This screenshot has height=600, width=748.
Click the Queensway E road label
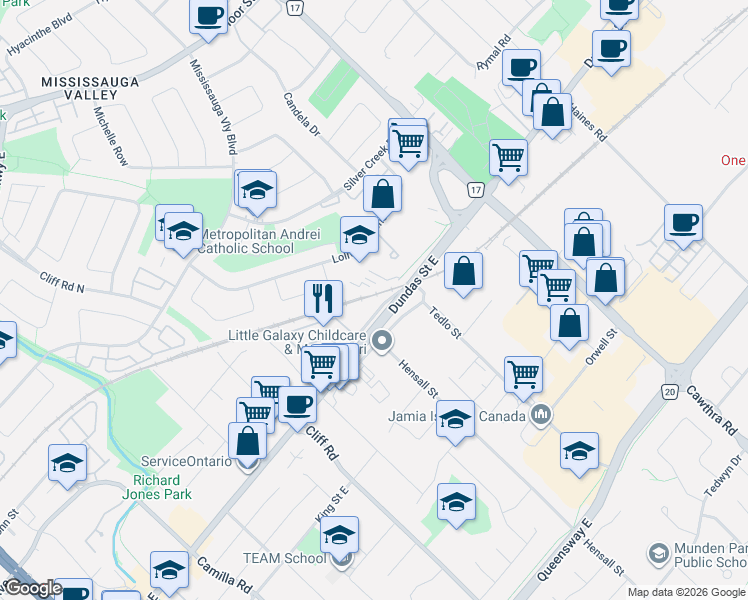coord(564,550)
